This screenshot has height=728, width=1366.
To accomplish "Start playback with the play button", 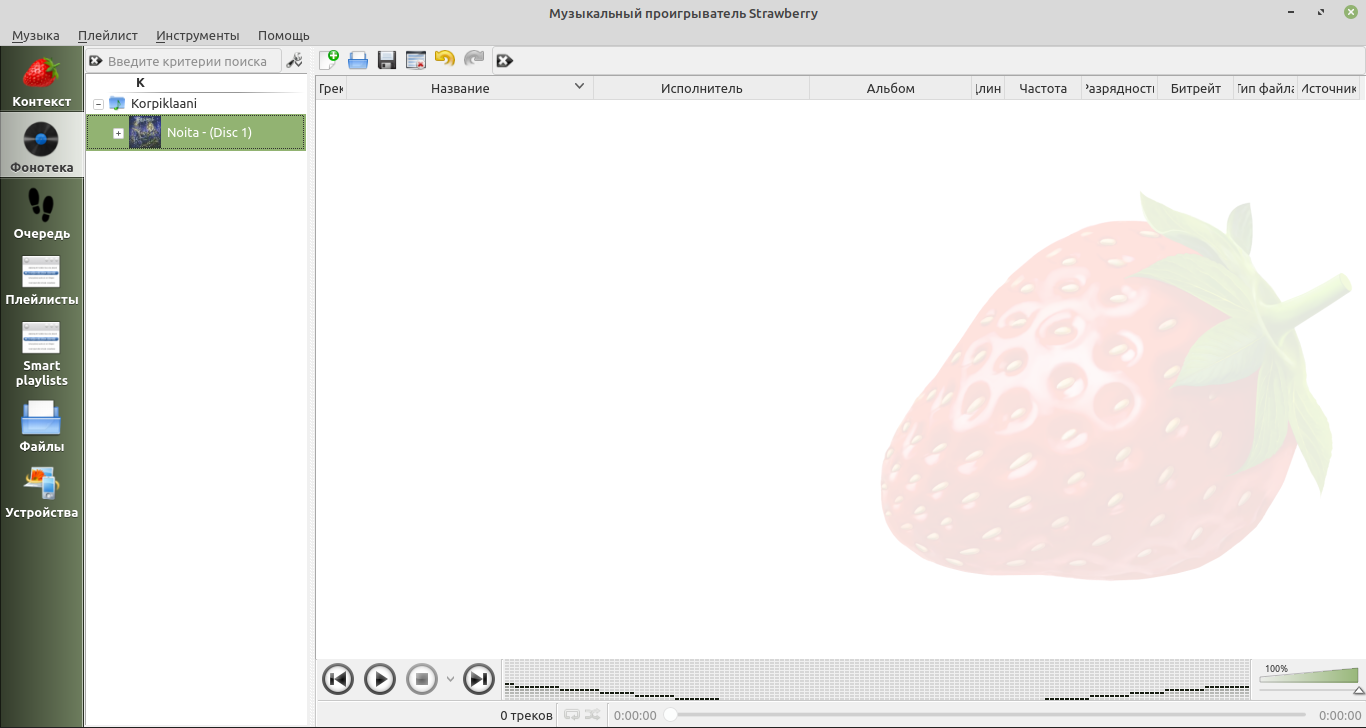I will [380, 680].
